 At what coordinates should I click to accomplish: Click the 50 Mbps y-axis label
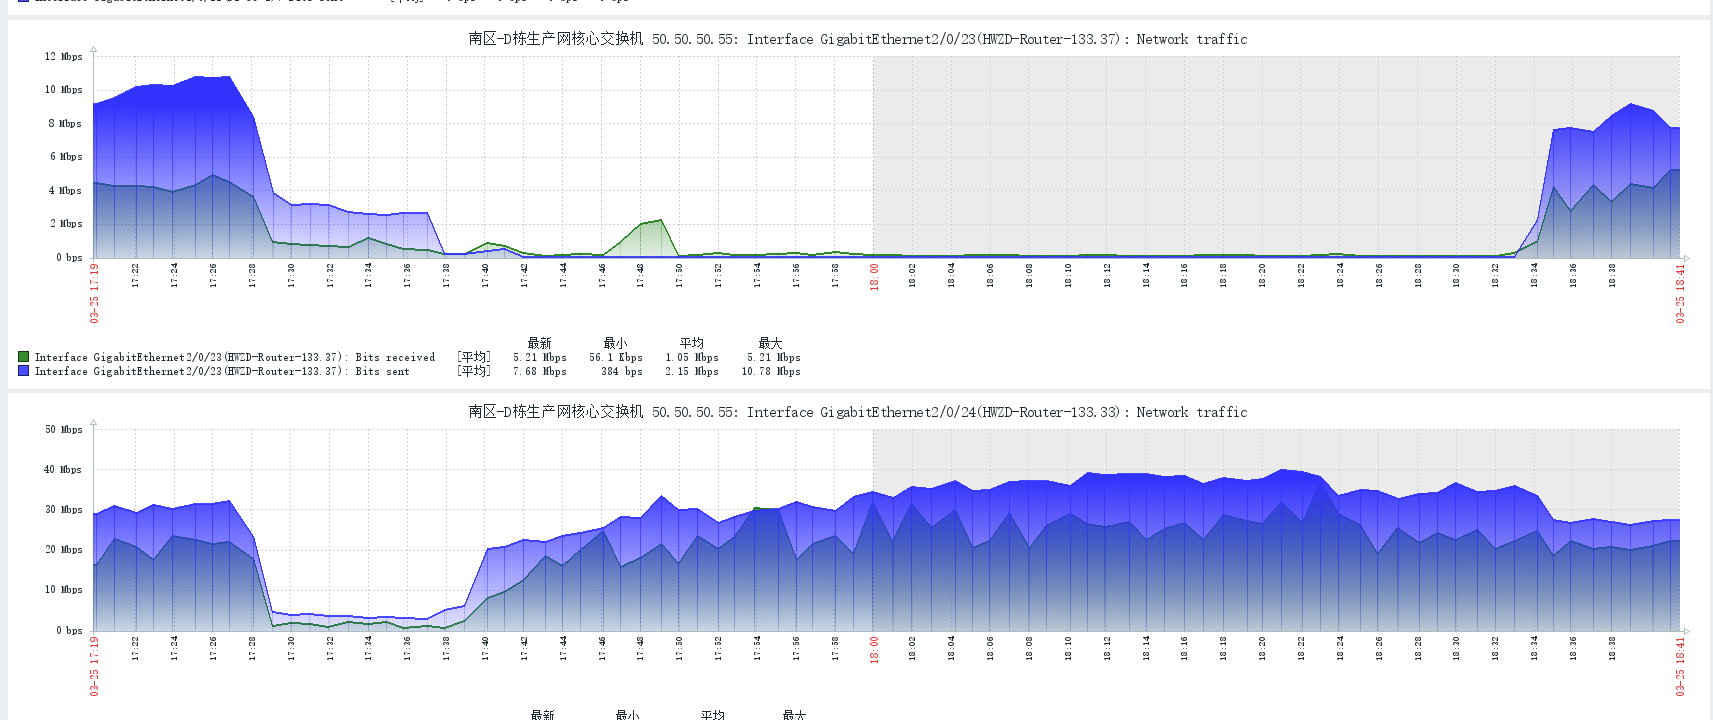coord(64,430)
